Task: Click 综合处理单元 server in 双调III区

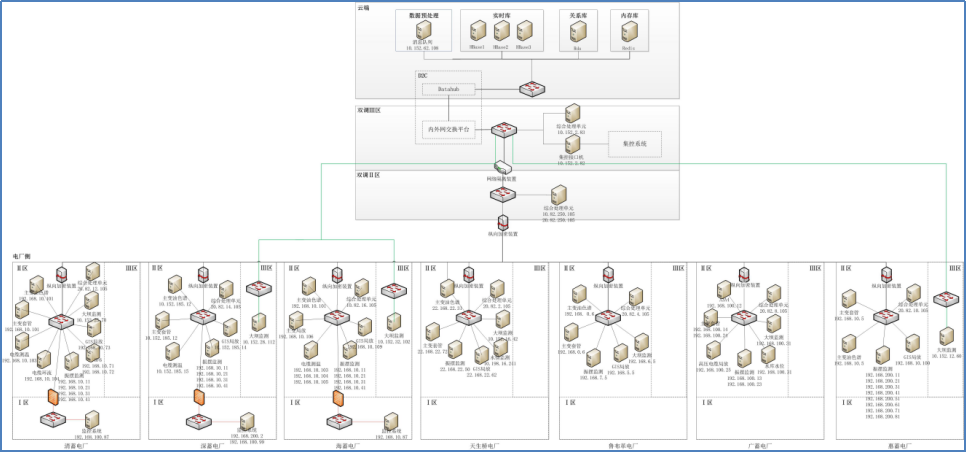Action: 573,114
